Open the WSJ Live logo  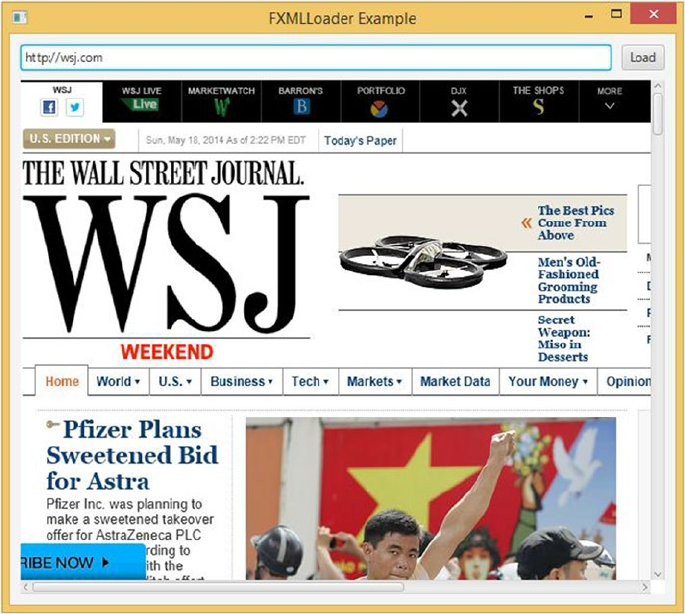[x=141, y=105]
